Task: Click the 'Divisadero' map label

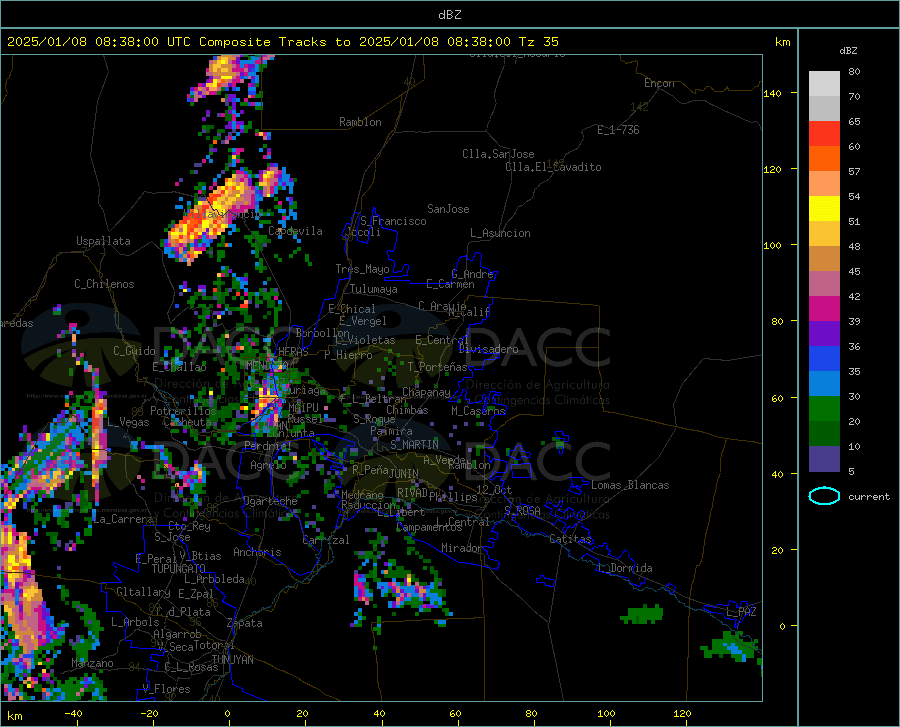Action: [488, 349]
